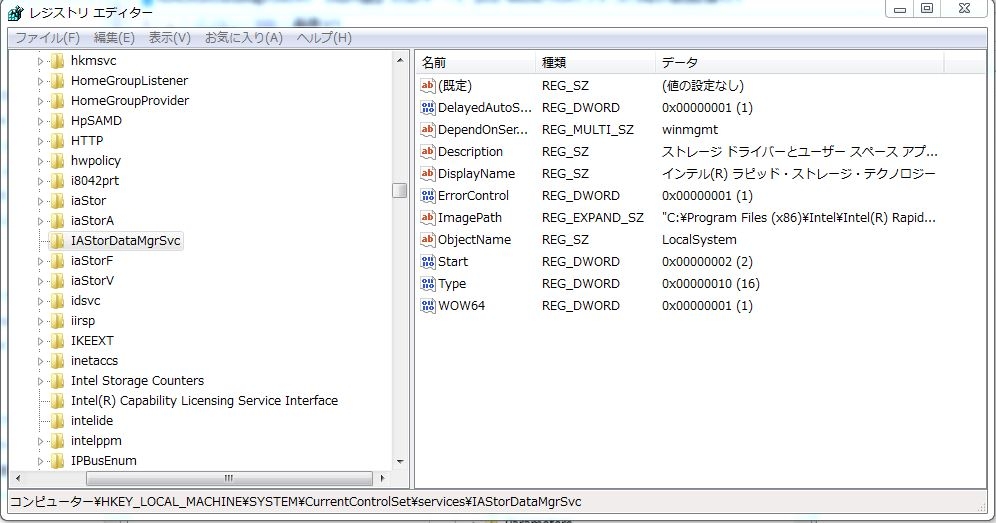Click the DWORD icon of Start value

point(427,261)
